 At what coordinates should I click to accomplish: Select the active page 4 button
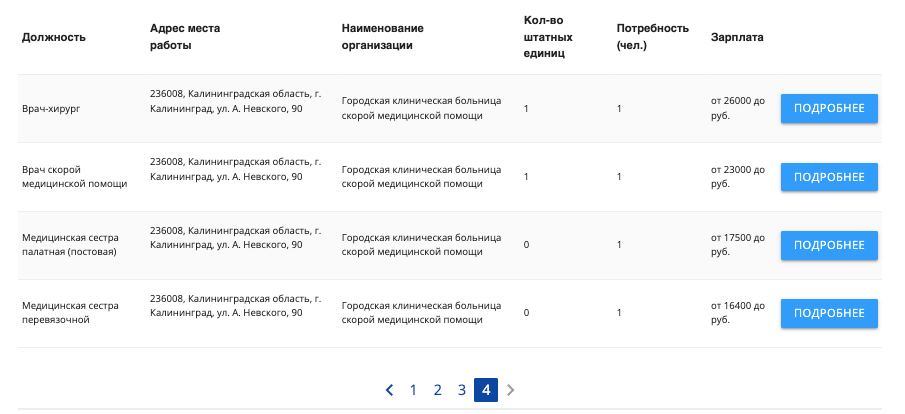click(486, 390)
